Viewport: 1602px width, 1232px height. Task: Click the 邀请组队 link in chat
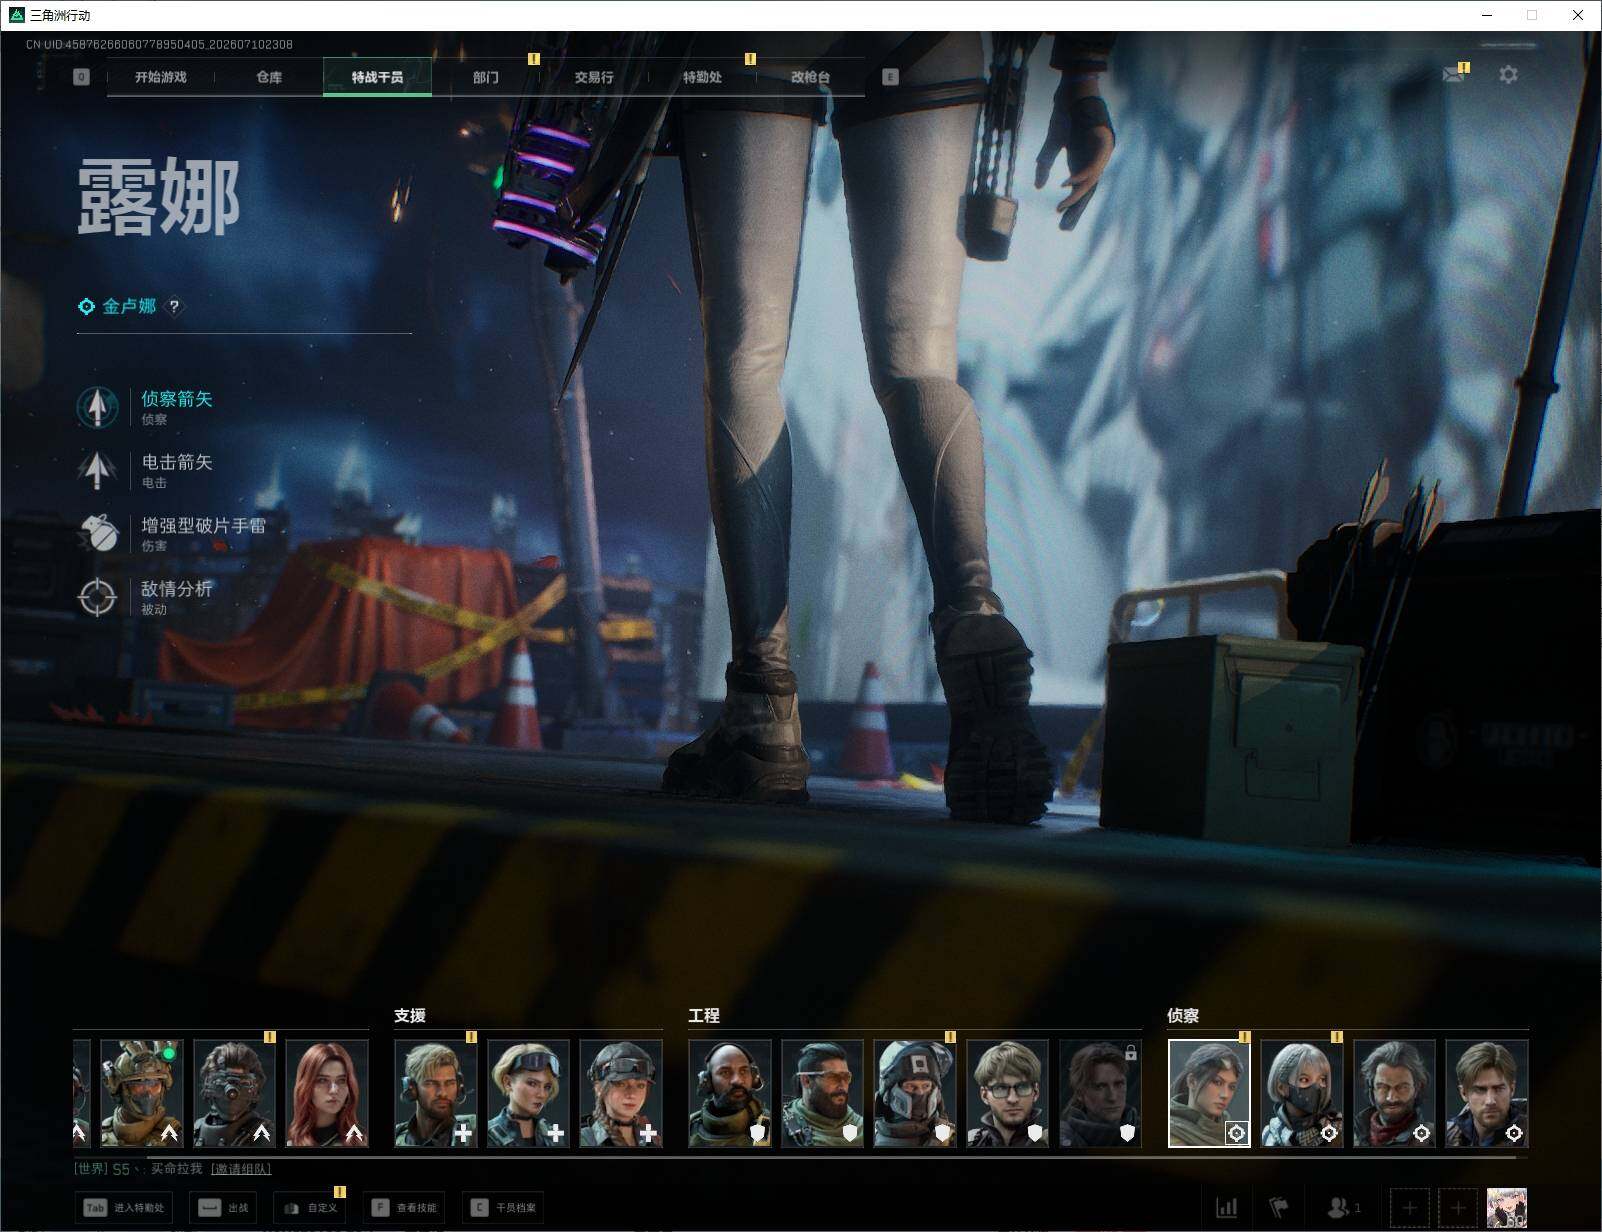pos(240,1169)
